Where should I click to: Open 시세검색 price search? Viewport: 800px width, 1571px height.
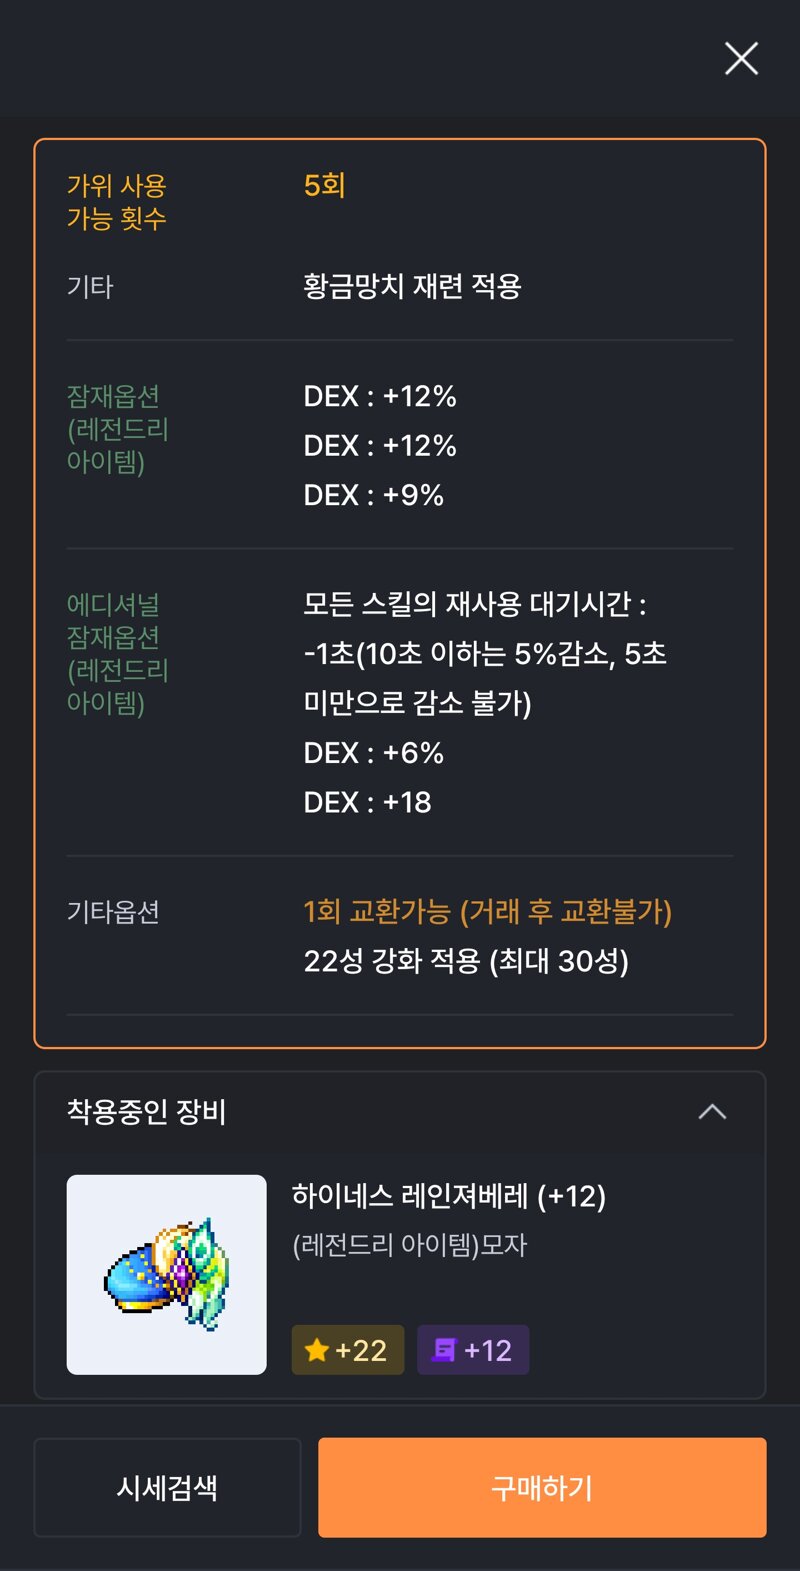(167, 1487)
